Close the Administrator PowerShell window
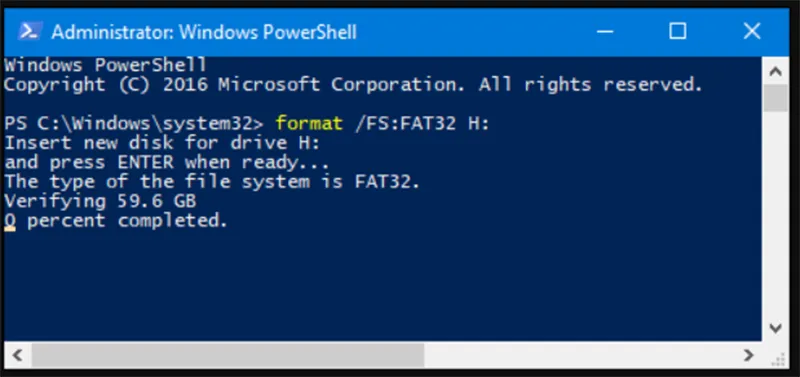The height and width of the screenshot is (377, 800). pos(752,32)
